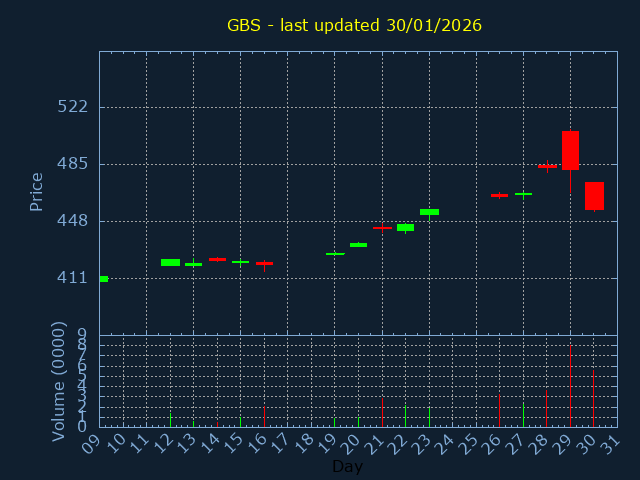The width and height of the screenshot is (640, 480).
Task: Click the red volume bar on day 16
Action: point(264,415)
